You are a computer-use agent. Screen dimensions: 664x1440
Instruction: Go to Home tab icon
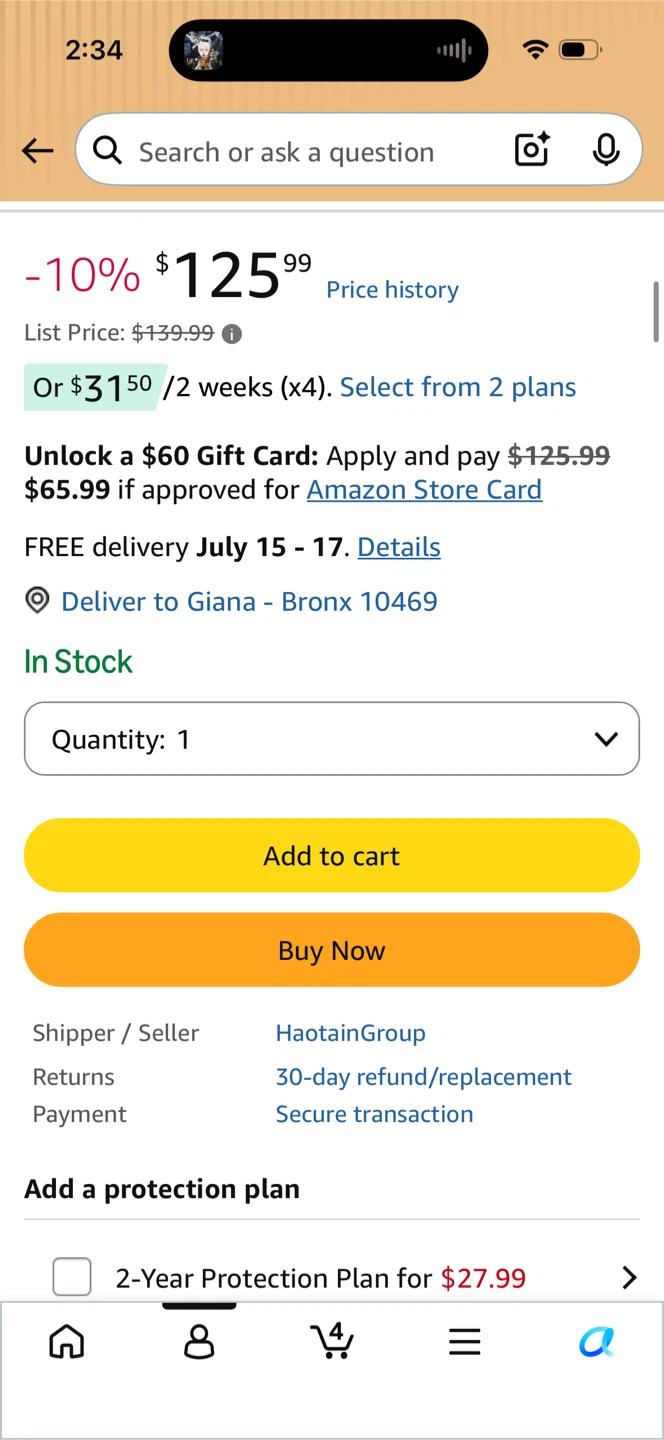click(x=67, y=1341)
